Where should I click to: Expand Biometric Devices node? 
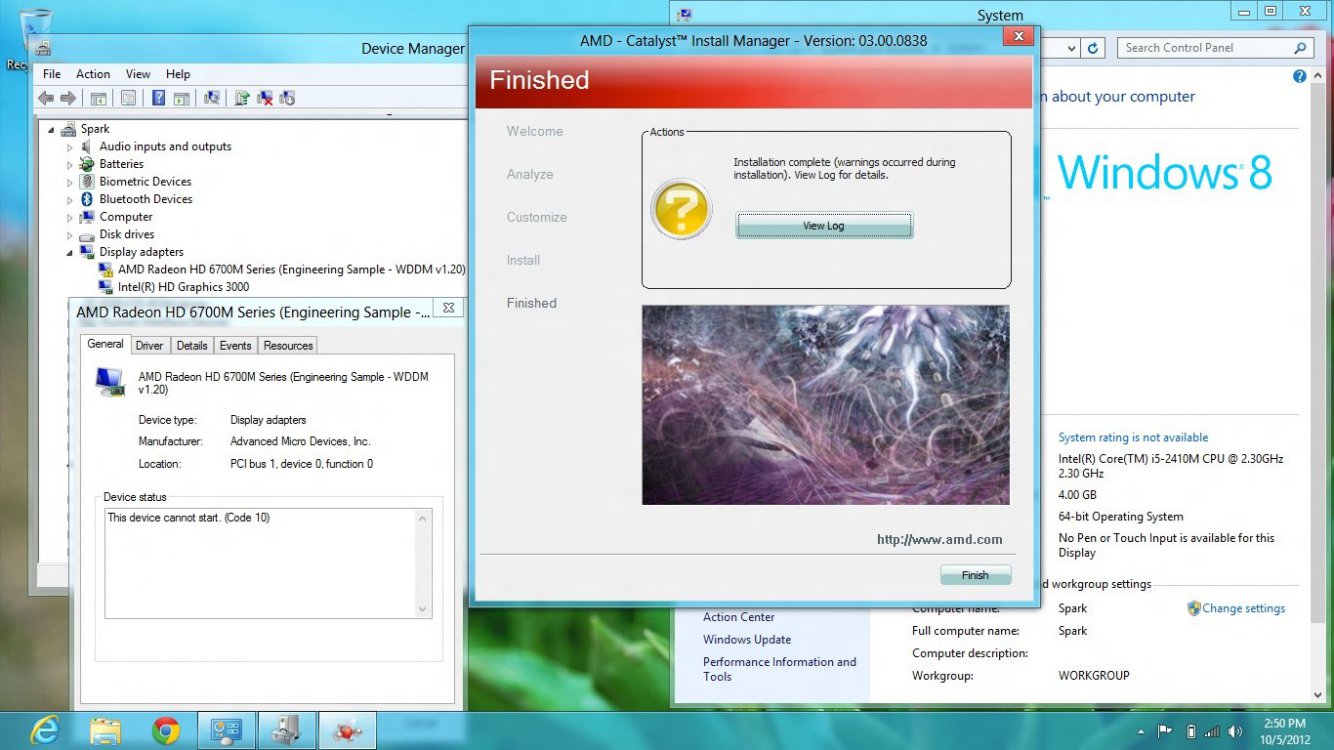tap(70, 182)
